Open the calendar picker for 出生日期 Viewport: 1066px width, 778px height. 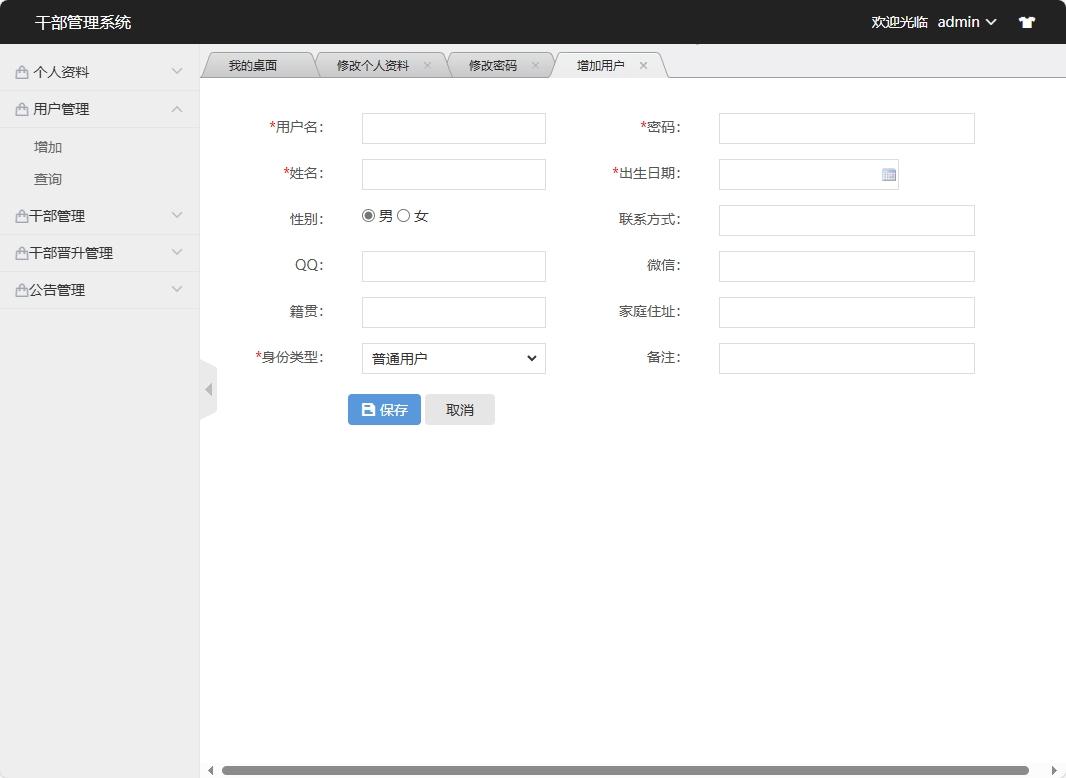click(x=888, y=174)
